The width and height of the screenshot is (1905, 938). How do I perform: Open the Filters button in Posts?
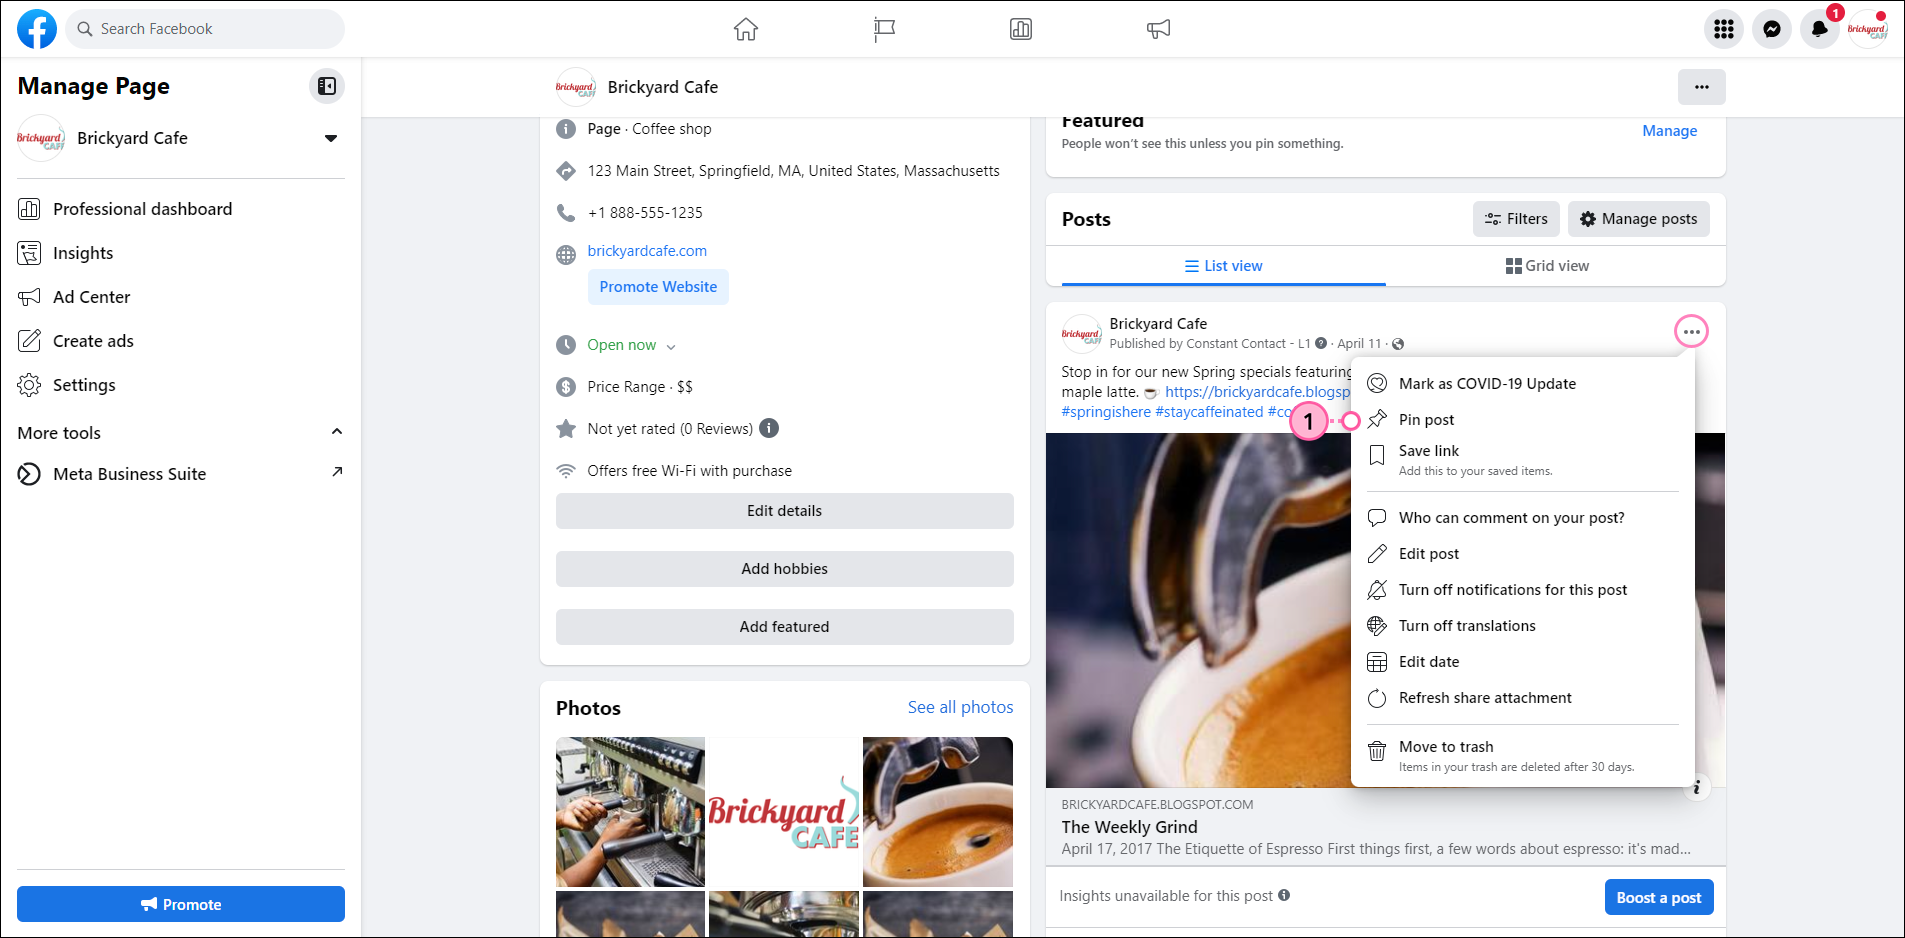[1516, 219]
